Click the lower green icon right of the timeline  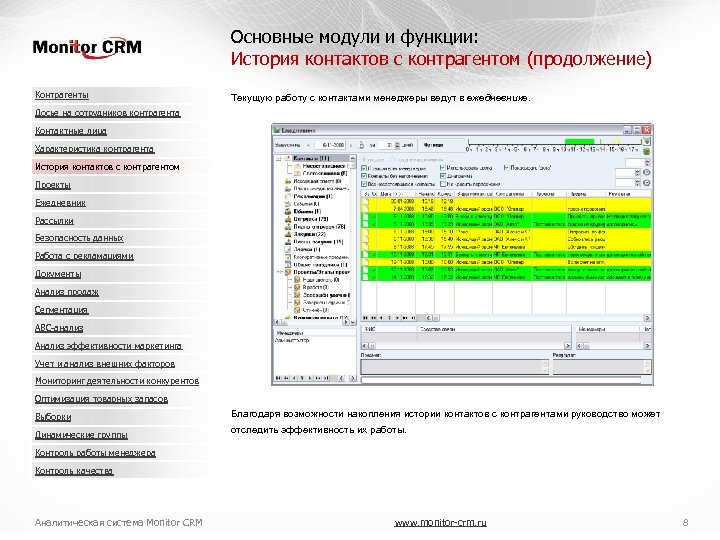(x=647, y=151)
